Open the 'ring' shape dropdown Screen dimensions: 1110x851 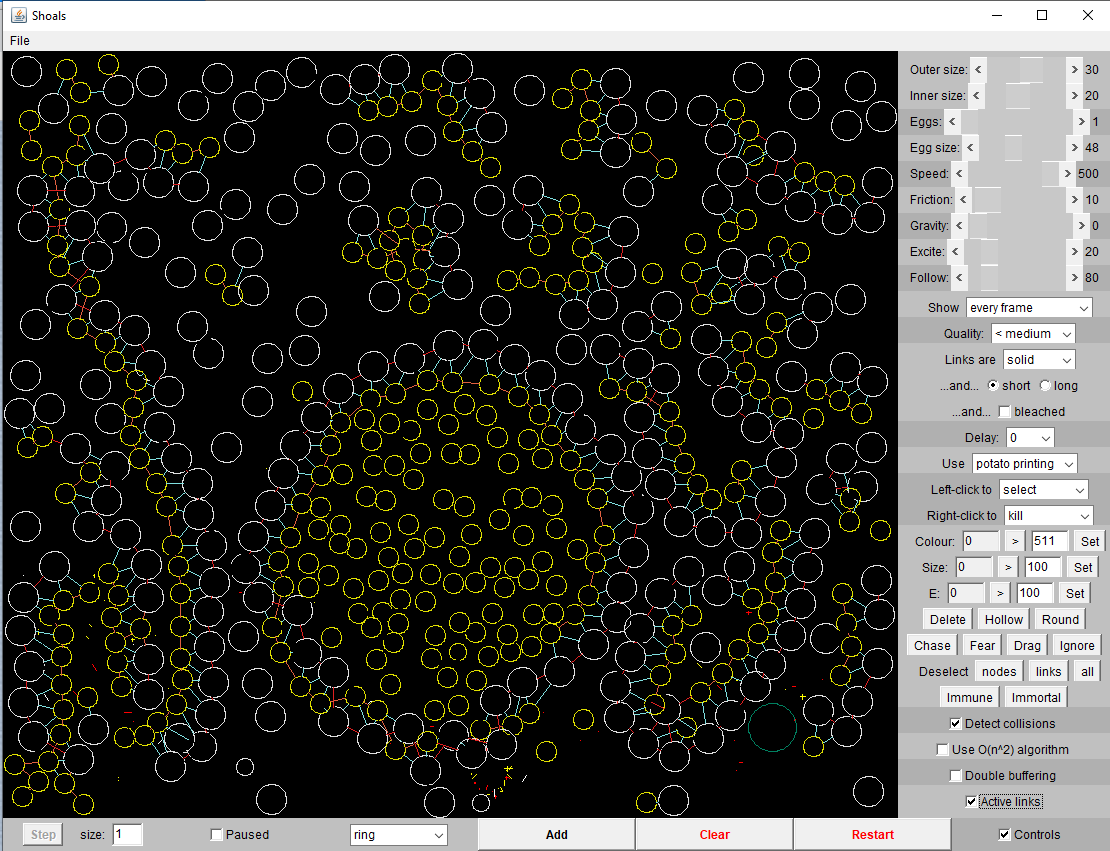pos(398,835)
